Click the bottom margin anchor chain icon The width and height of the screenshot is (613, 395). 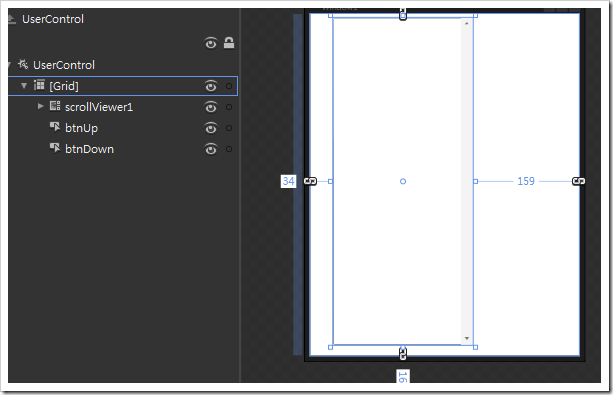pos(403,354)
